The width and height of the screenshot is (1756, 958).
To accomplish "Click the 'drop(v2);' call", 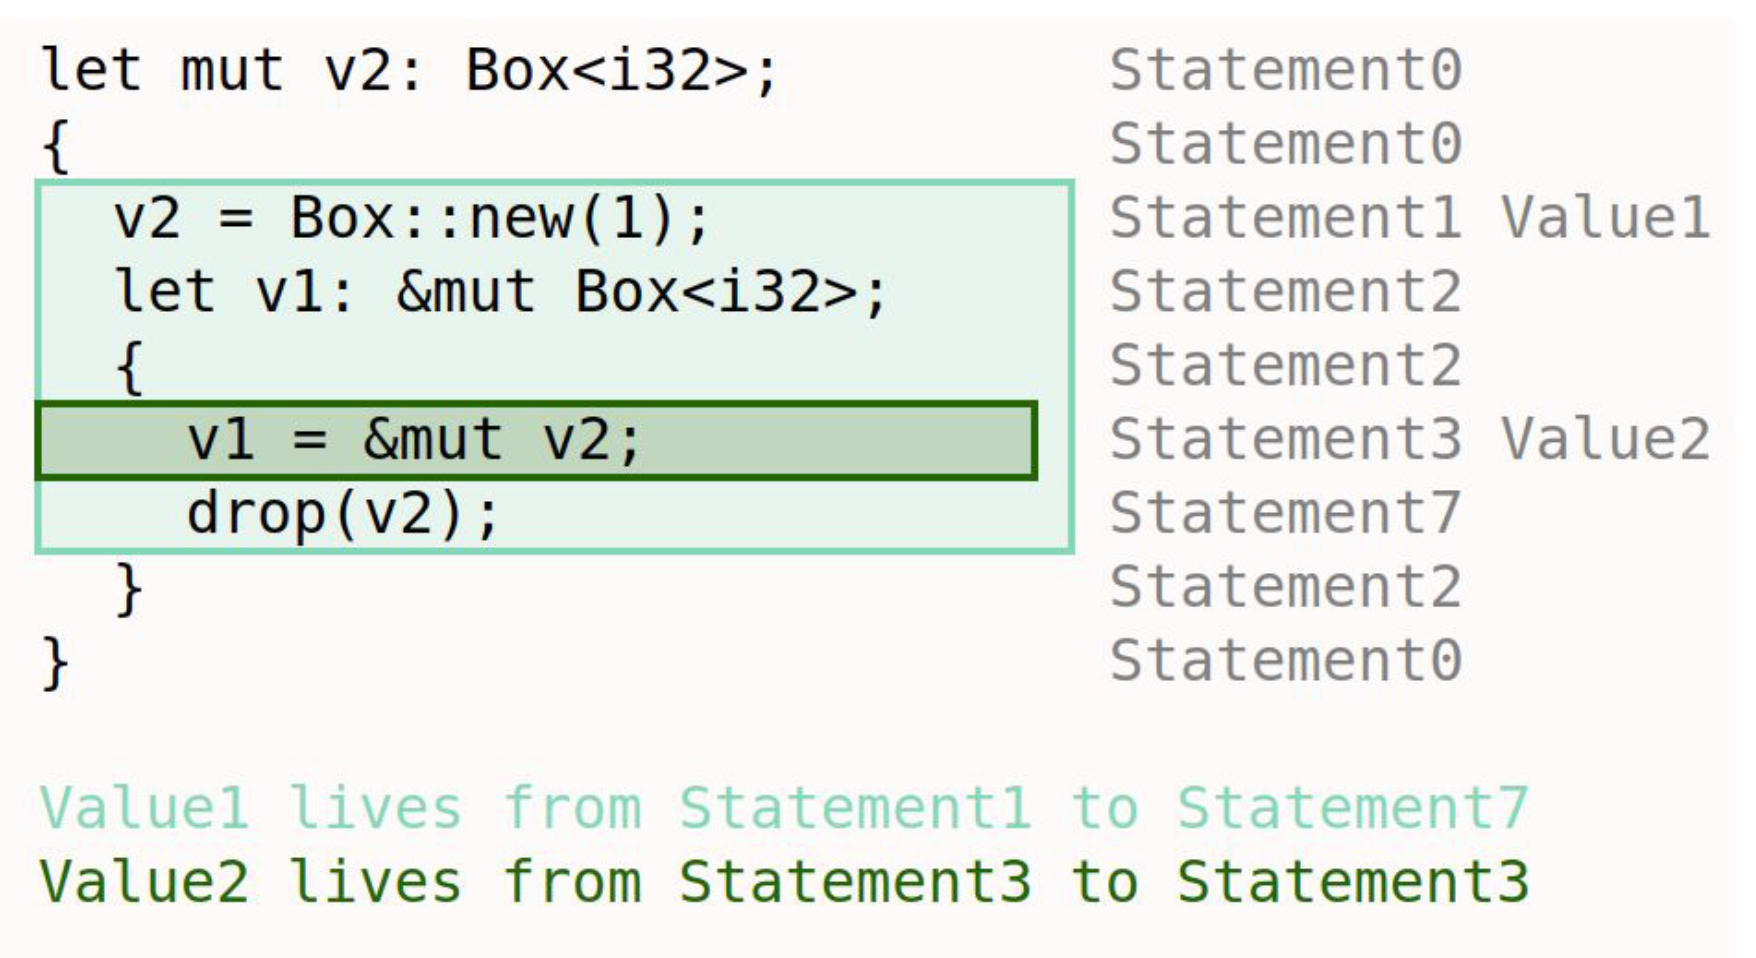I will pos(341,514).
